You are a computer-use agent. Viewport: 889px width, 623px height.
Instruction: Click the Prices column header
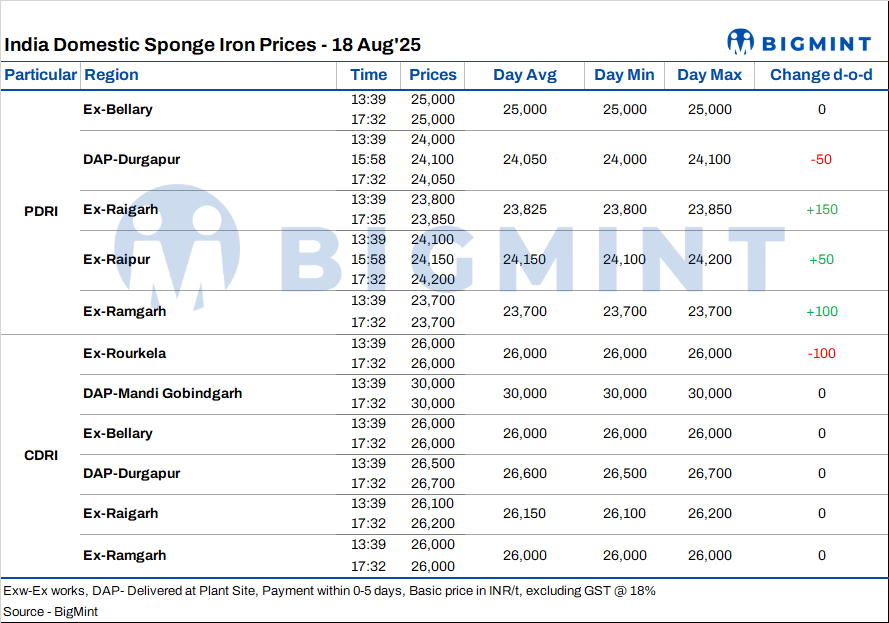(432, 75)
